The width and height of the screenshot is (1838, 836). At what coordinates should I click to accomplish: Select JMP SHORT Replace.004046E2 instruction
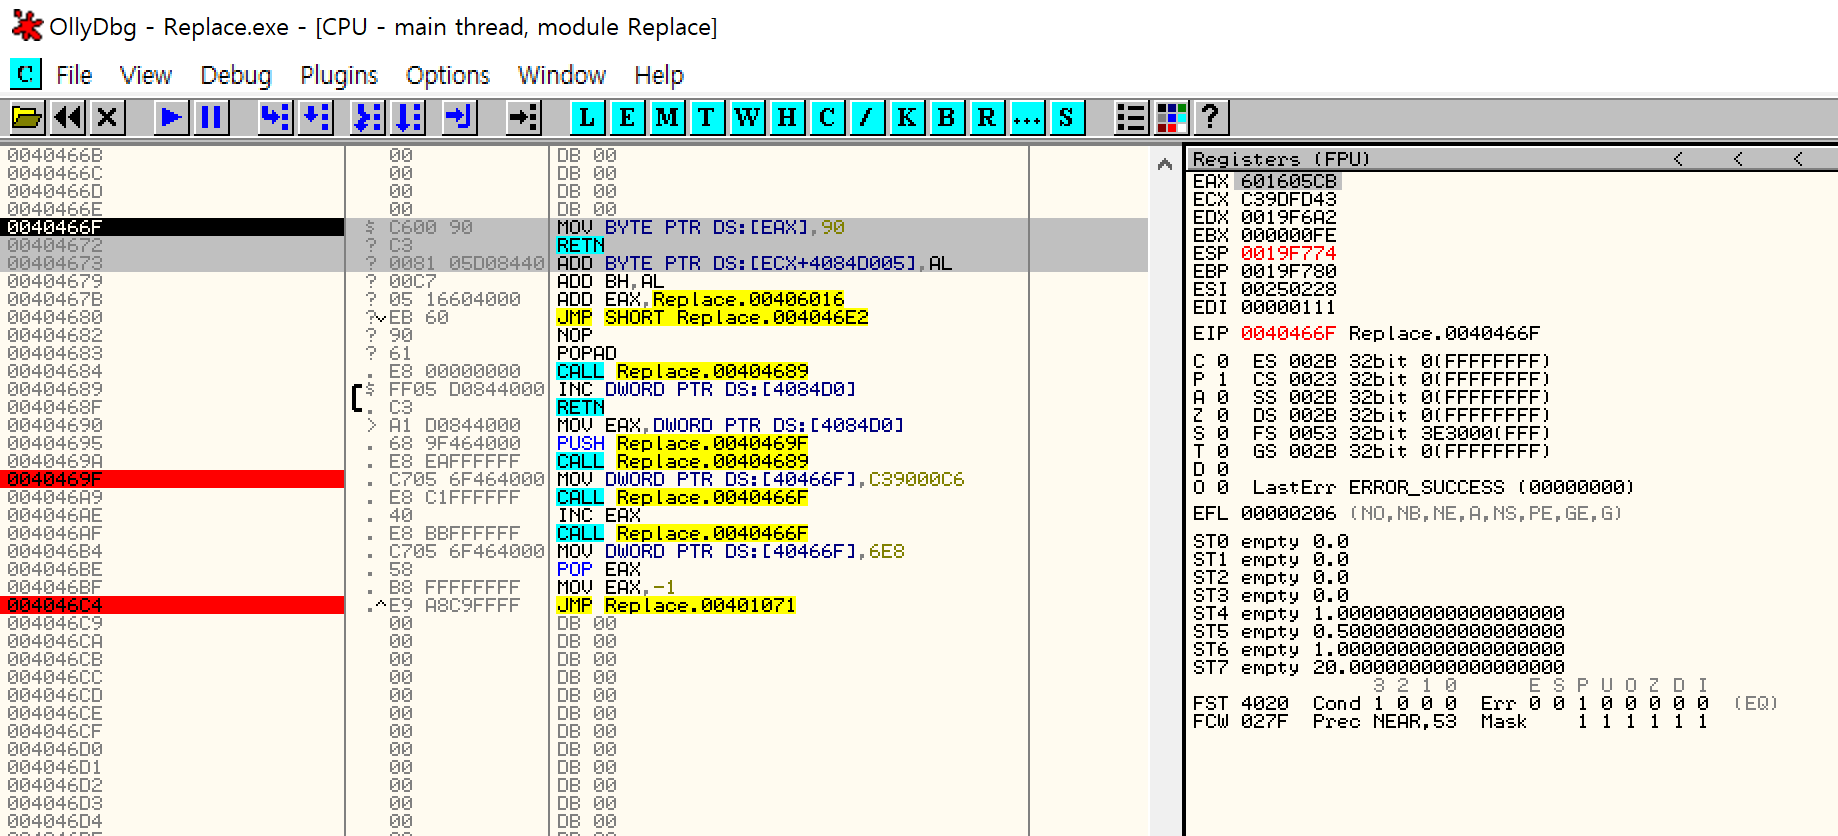pos(713,317)
